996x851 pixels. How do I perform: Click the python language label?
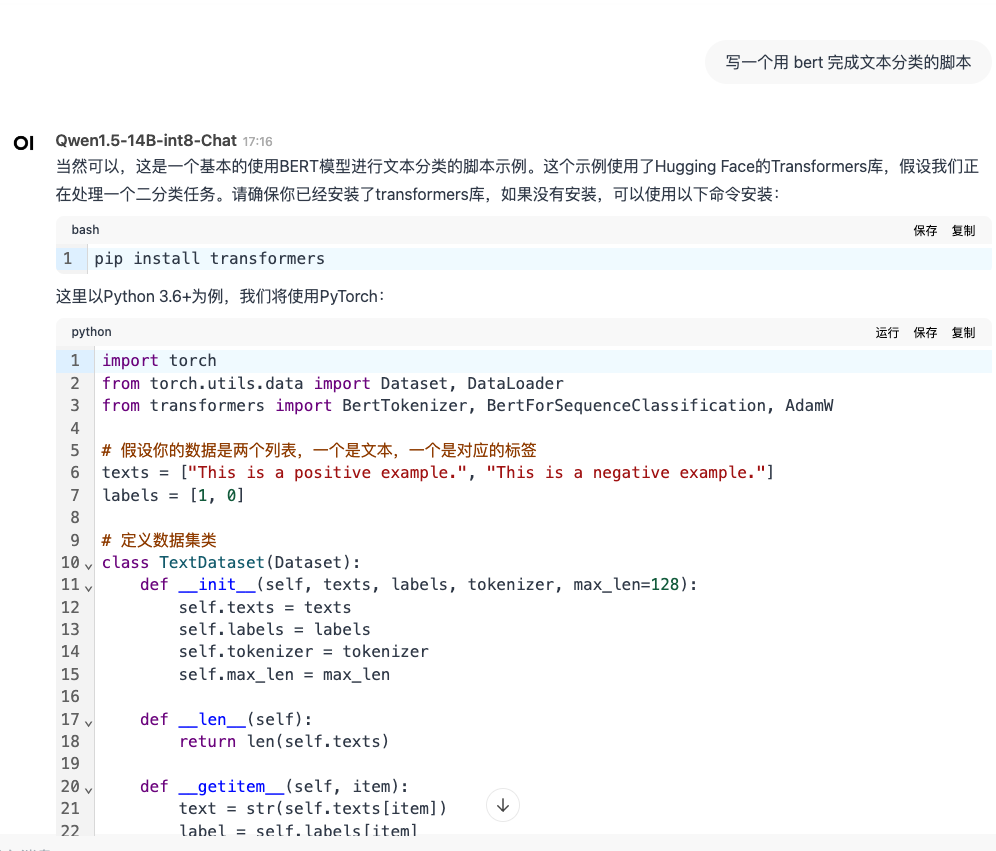[91, 332]
